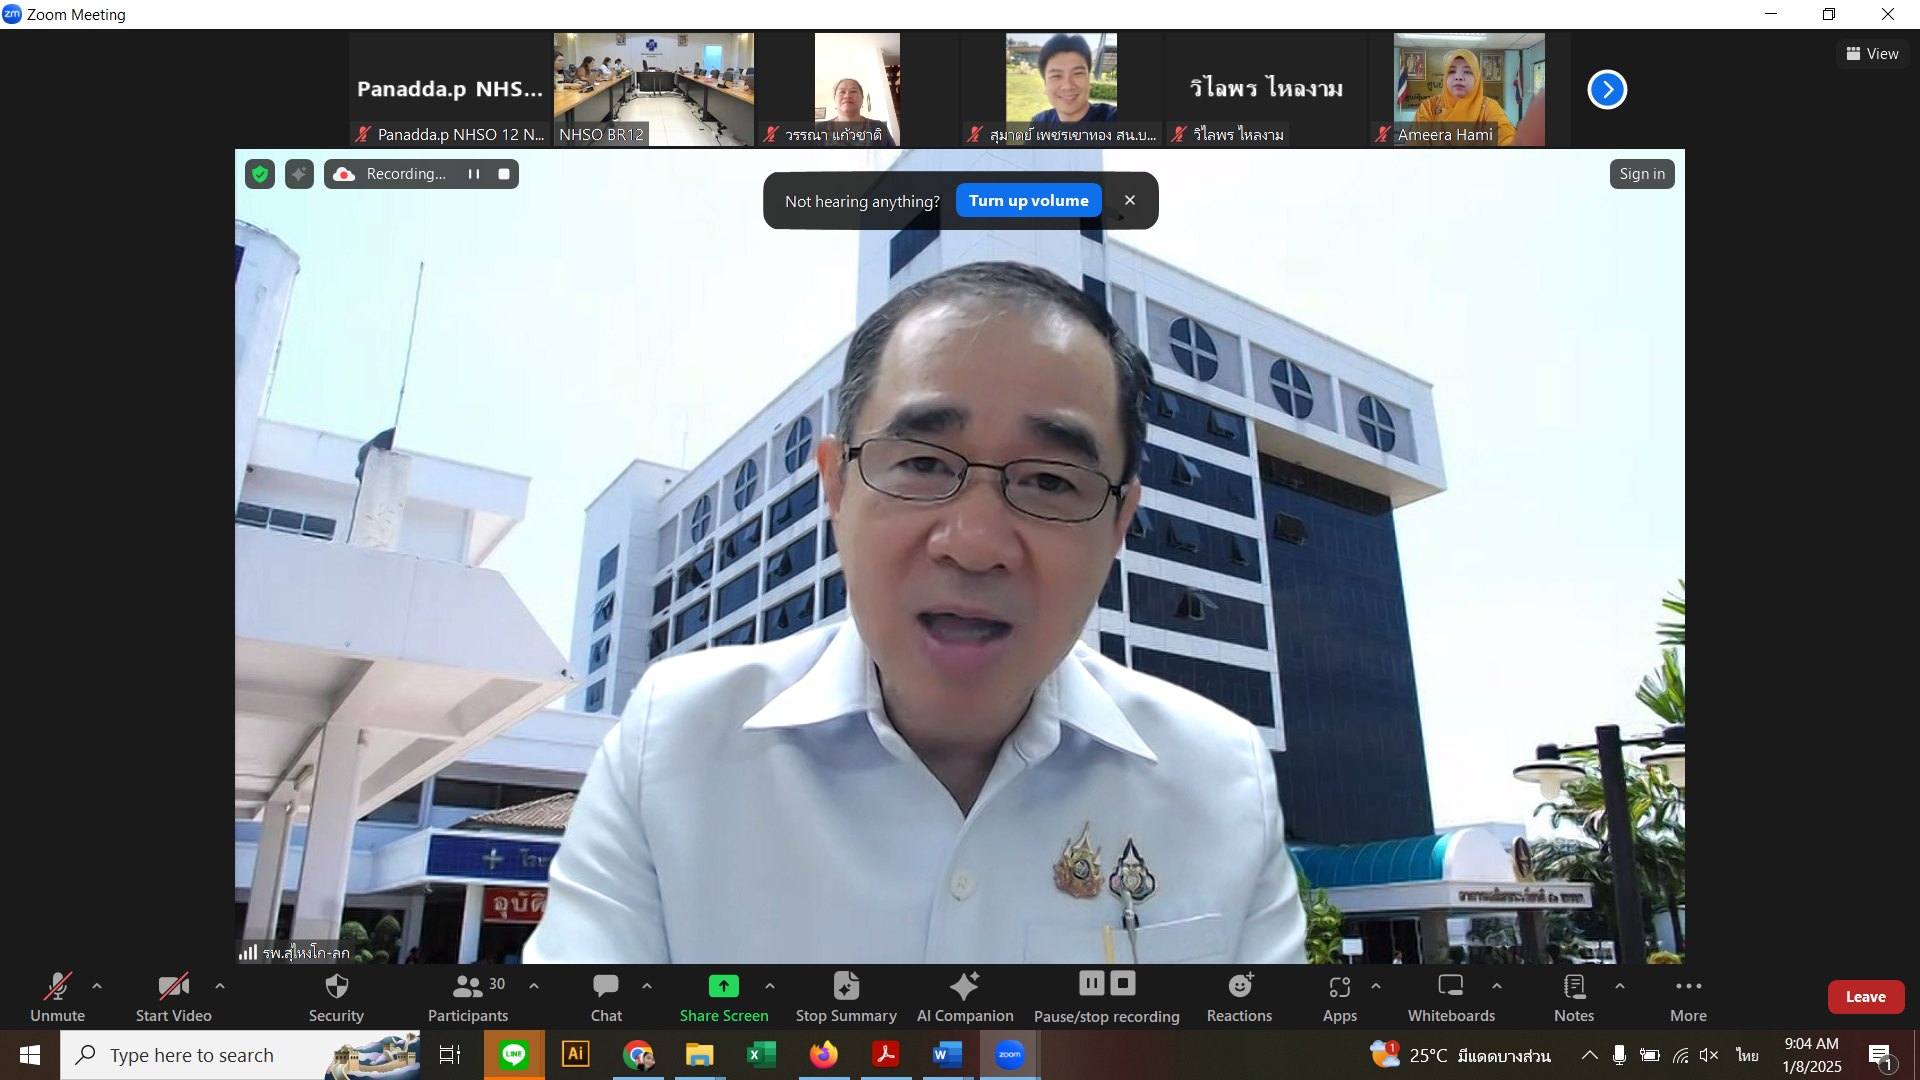Image resolution: width=1920 pixels, height=1080 pixels.
Task: Switch Thai input language indicator
Action: (x=1747, y=1055)
